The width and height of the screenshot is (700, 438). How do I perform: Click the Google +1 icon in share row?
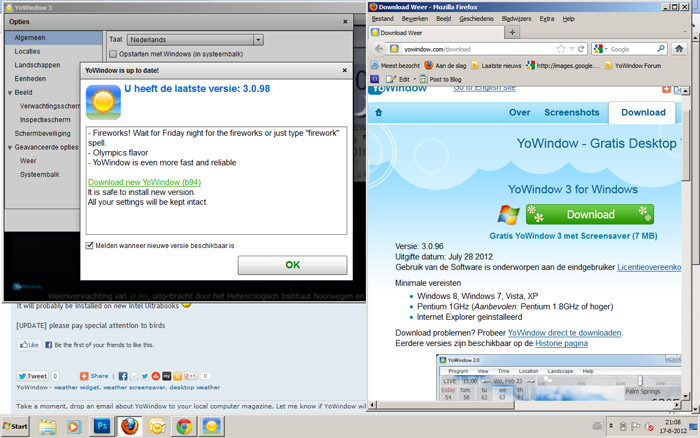(x=190, y=376)
